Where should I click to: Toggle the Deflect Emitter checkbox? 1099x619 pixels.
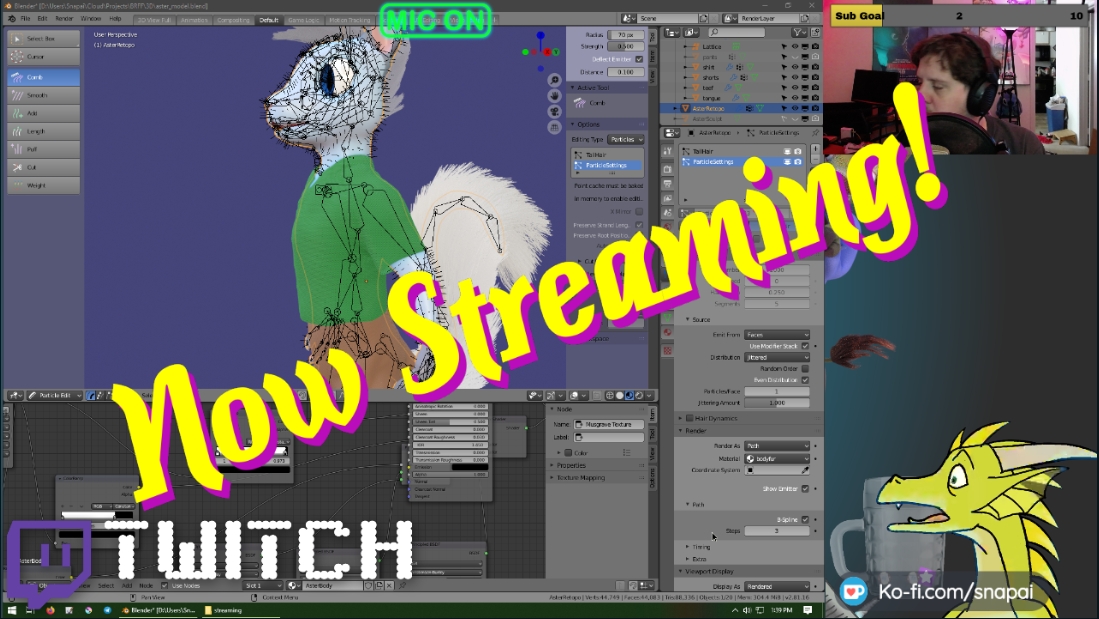[639, 59]
